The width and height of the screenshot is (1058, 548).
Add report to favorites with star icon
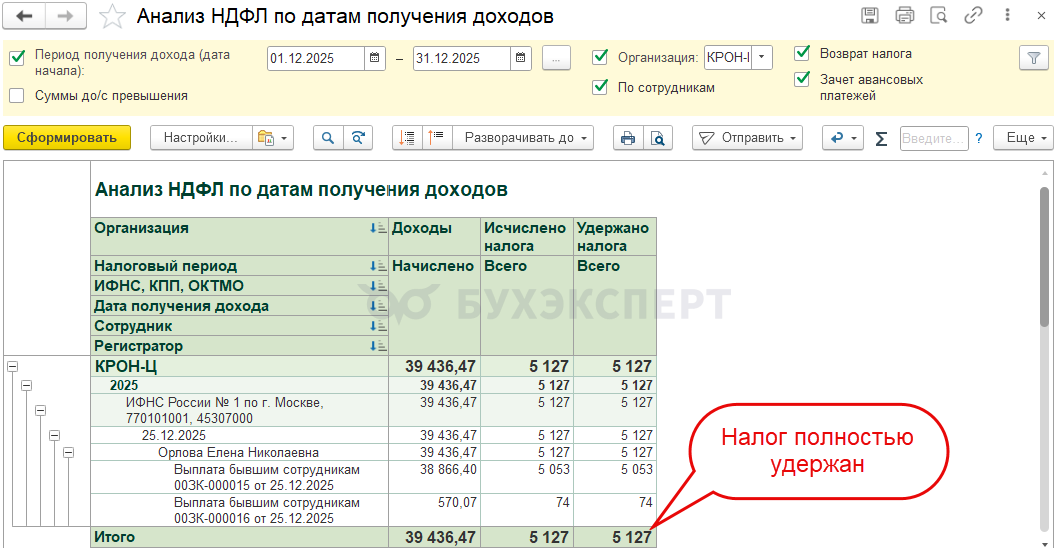click(x=111, y=17)
